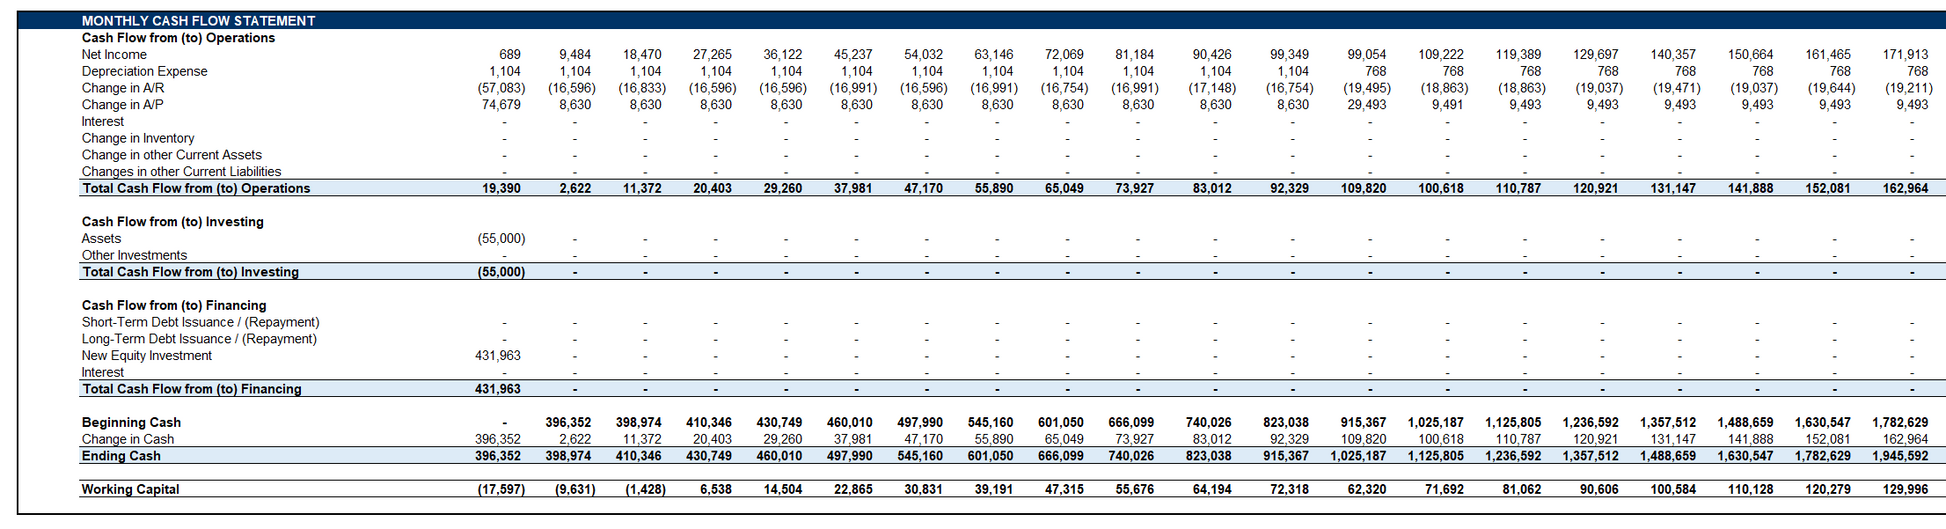This screenshot has width=1946, height=529.
Task: Click the Working Capital row label
Action: coord(130,490)
